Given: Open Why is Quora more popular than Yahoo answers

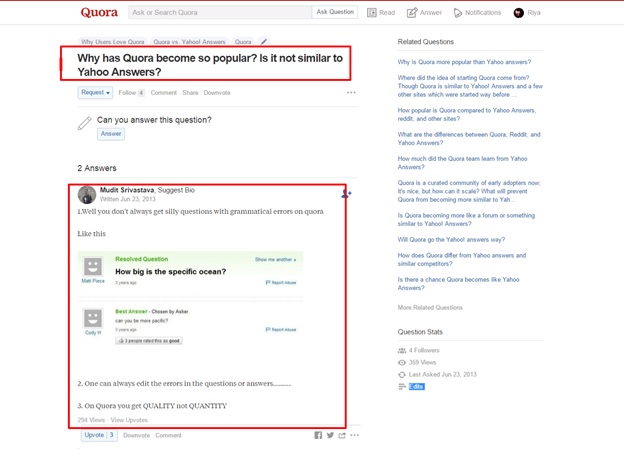Looking at the screenshot, I should point(464,62).
